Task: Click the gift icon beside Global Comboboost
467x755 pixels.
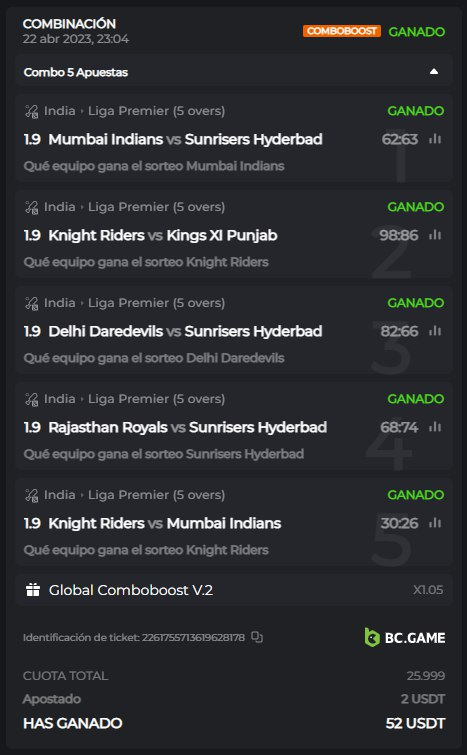Action: point(33,590)
